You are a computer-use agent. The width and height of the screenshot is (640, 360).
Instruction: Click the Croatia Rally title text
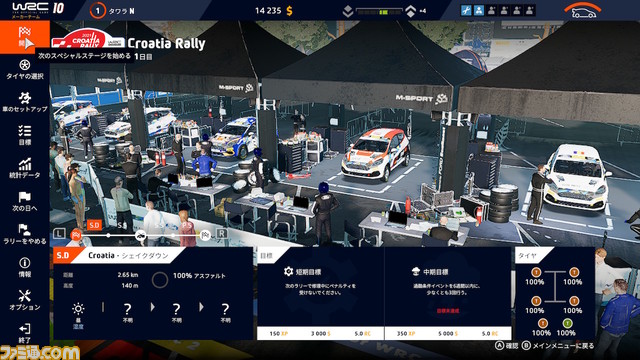[166, 43]
